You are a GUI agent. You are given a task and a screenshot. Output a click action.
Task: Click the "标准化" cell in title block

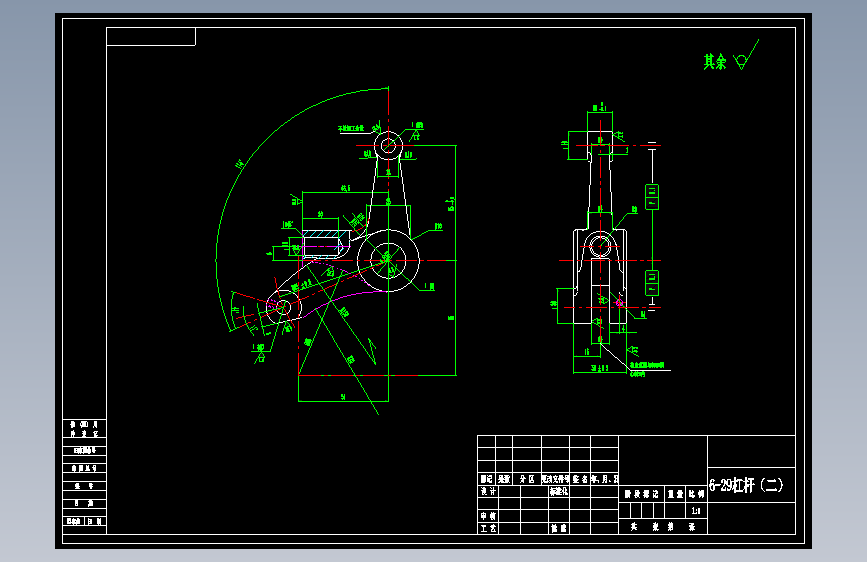(558, 491)
